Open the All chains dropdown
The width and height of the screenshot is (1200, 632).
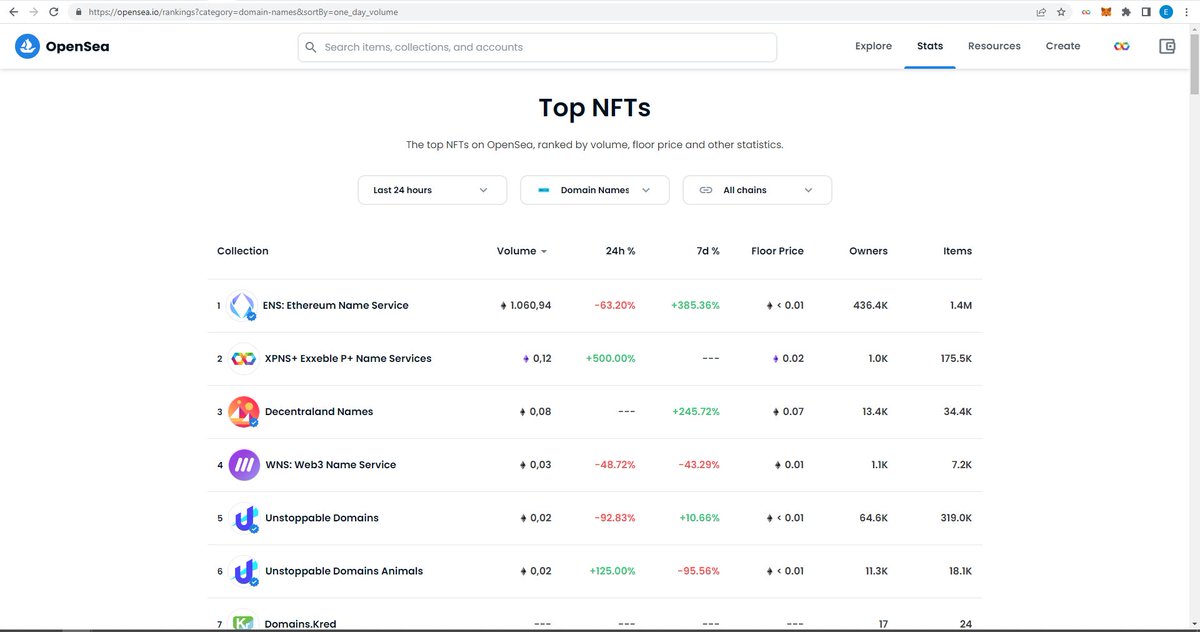757,190
